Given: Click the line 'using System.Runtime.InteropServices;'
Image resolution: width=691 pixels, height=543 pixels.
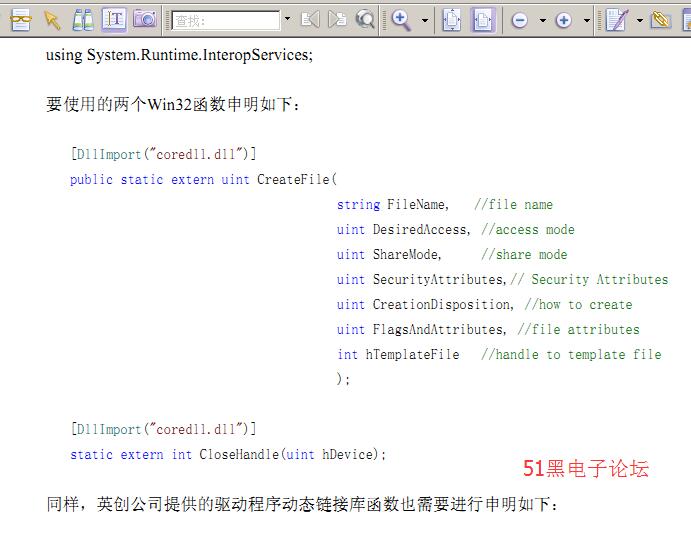Looking at the screenshot, I should [x=179, y=55].
